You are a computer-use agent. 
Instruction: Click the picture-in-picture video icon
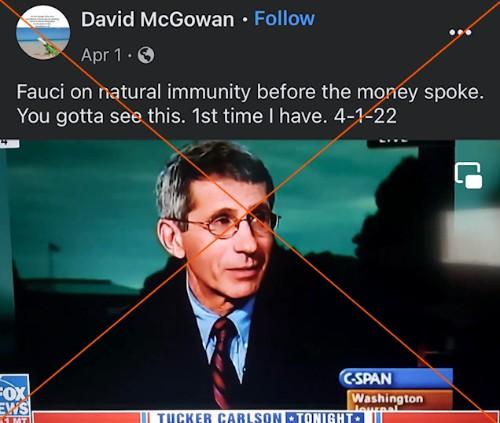[x=468, y=175]
